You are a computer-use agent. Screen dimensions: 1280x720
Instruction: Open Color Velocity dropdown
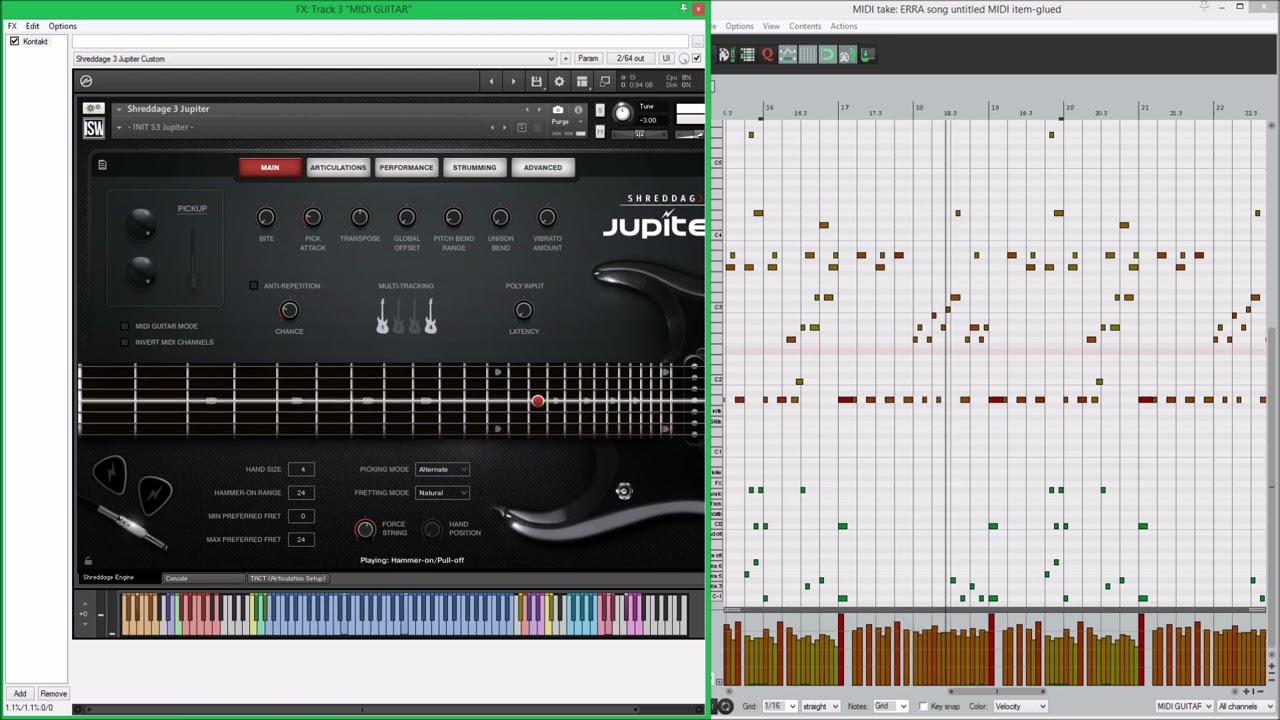(x=1020, y=706)
